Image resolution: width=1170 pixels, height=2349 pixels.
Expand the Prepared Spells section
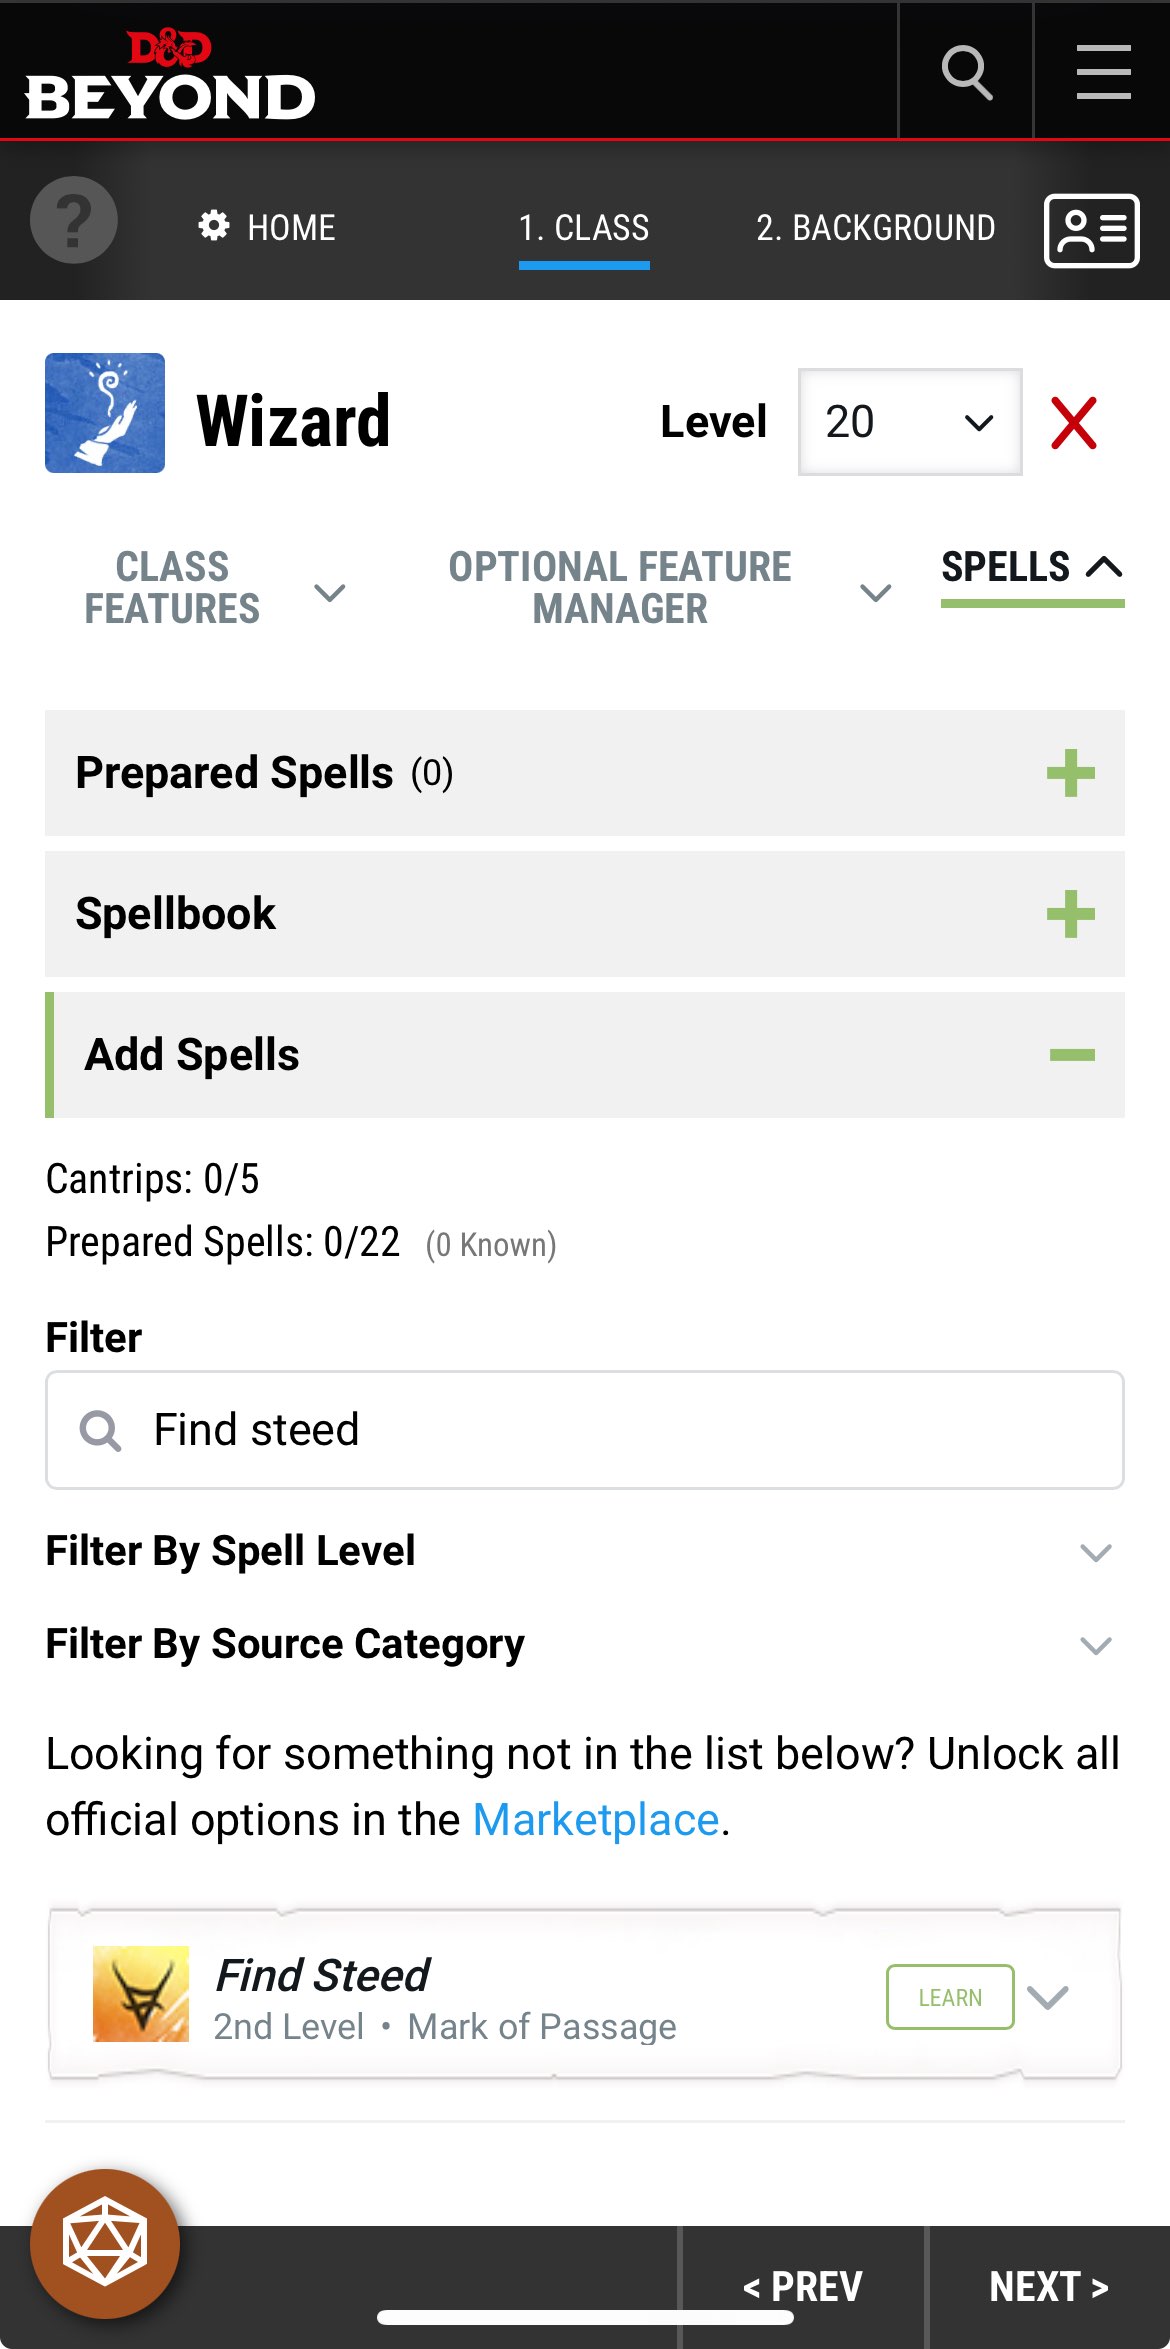click(x=1070, y=773)
